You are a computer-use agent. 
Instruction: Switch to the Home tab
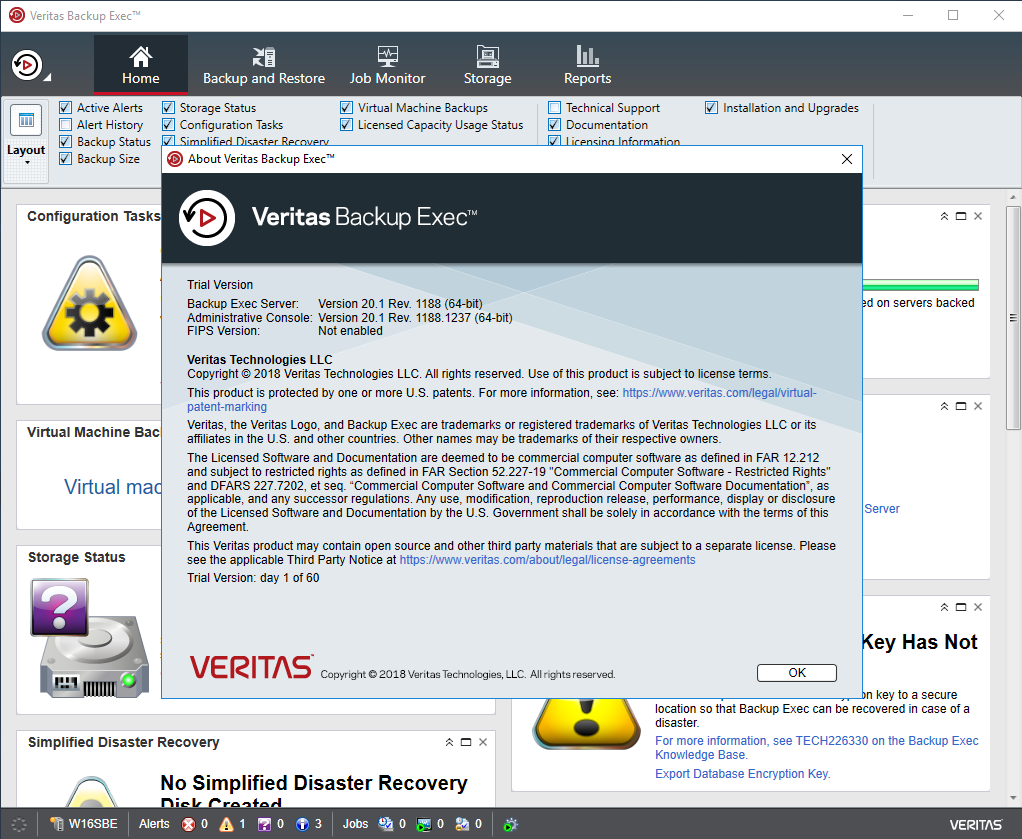141,64
